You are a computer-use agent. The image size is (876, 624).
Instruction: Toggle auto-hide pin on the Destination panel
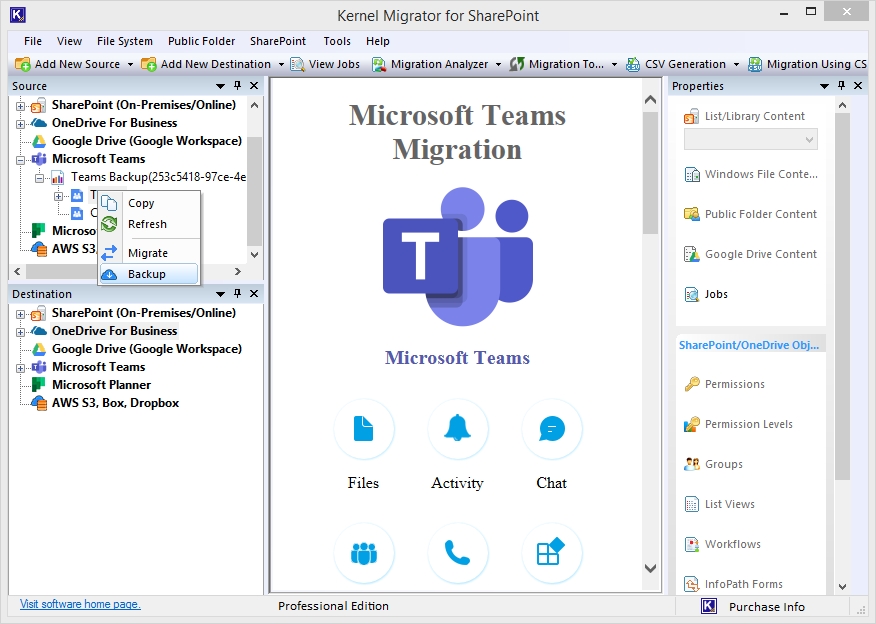pyautogui.click(x=237, y=294)
